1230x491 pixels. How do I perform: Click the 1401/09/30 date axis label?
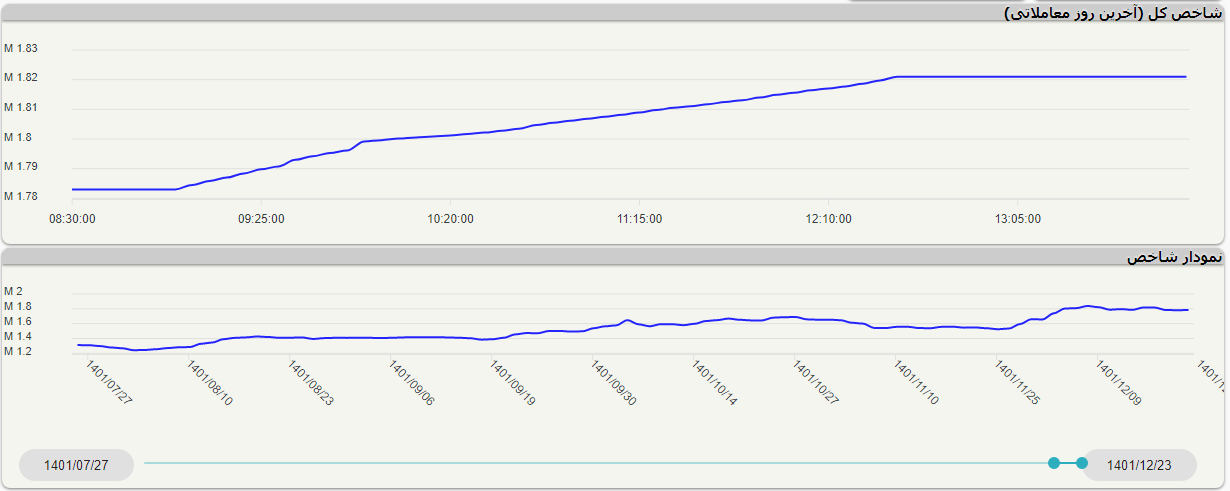(x=613, y=384)
